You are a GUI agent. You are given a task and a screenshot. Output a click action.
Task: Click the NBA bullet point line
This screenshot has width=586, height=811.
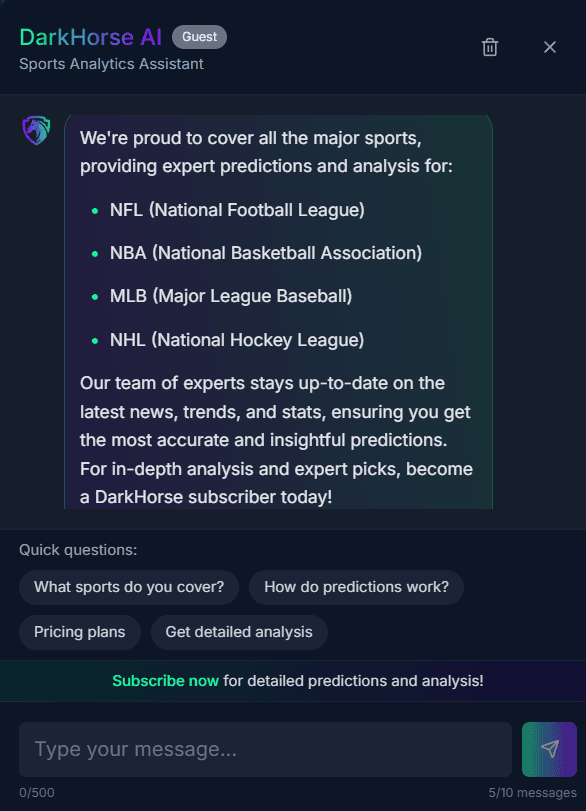click(x=266, y=253)
